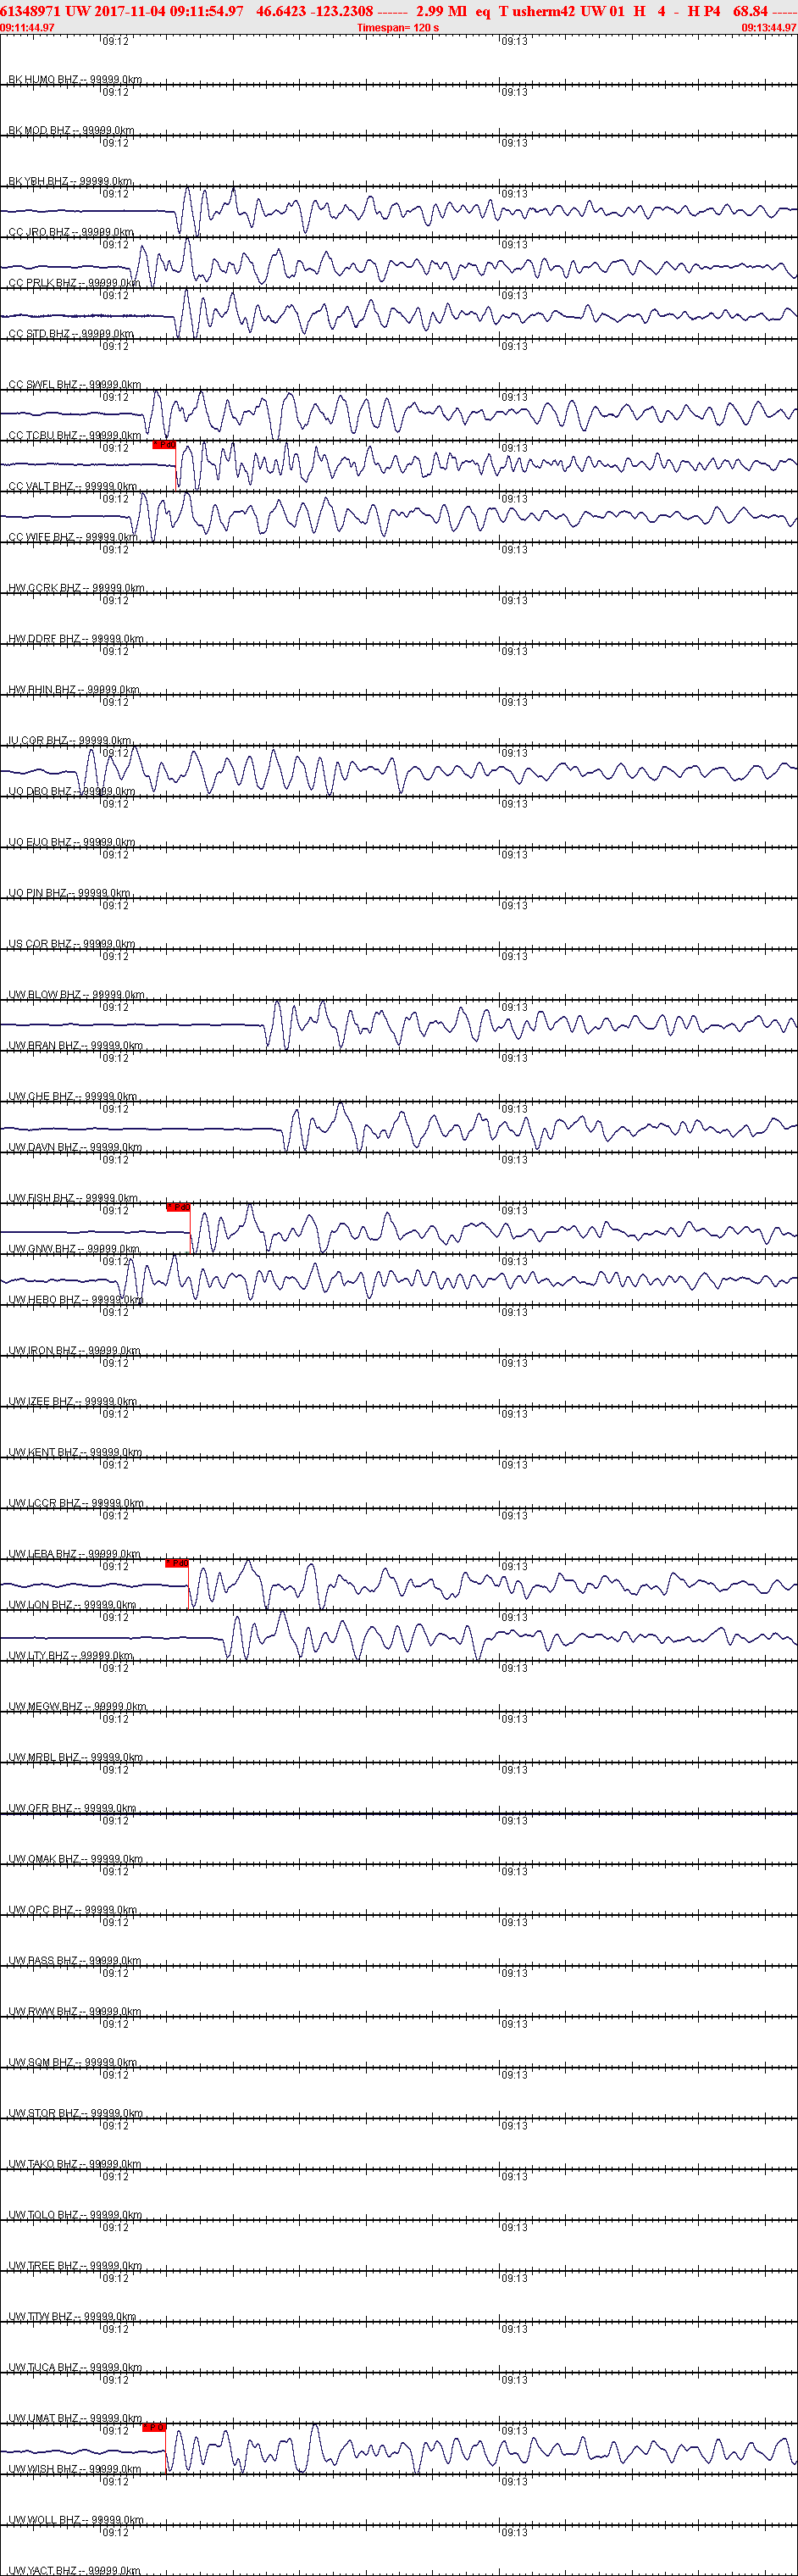Select the CC.TCBU BHZ waveform trace

[399, 415]
